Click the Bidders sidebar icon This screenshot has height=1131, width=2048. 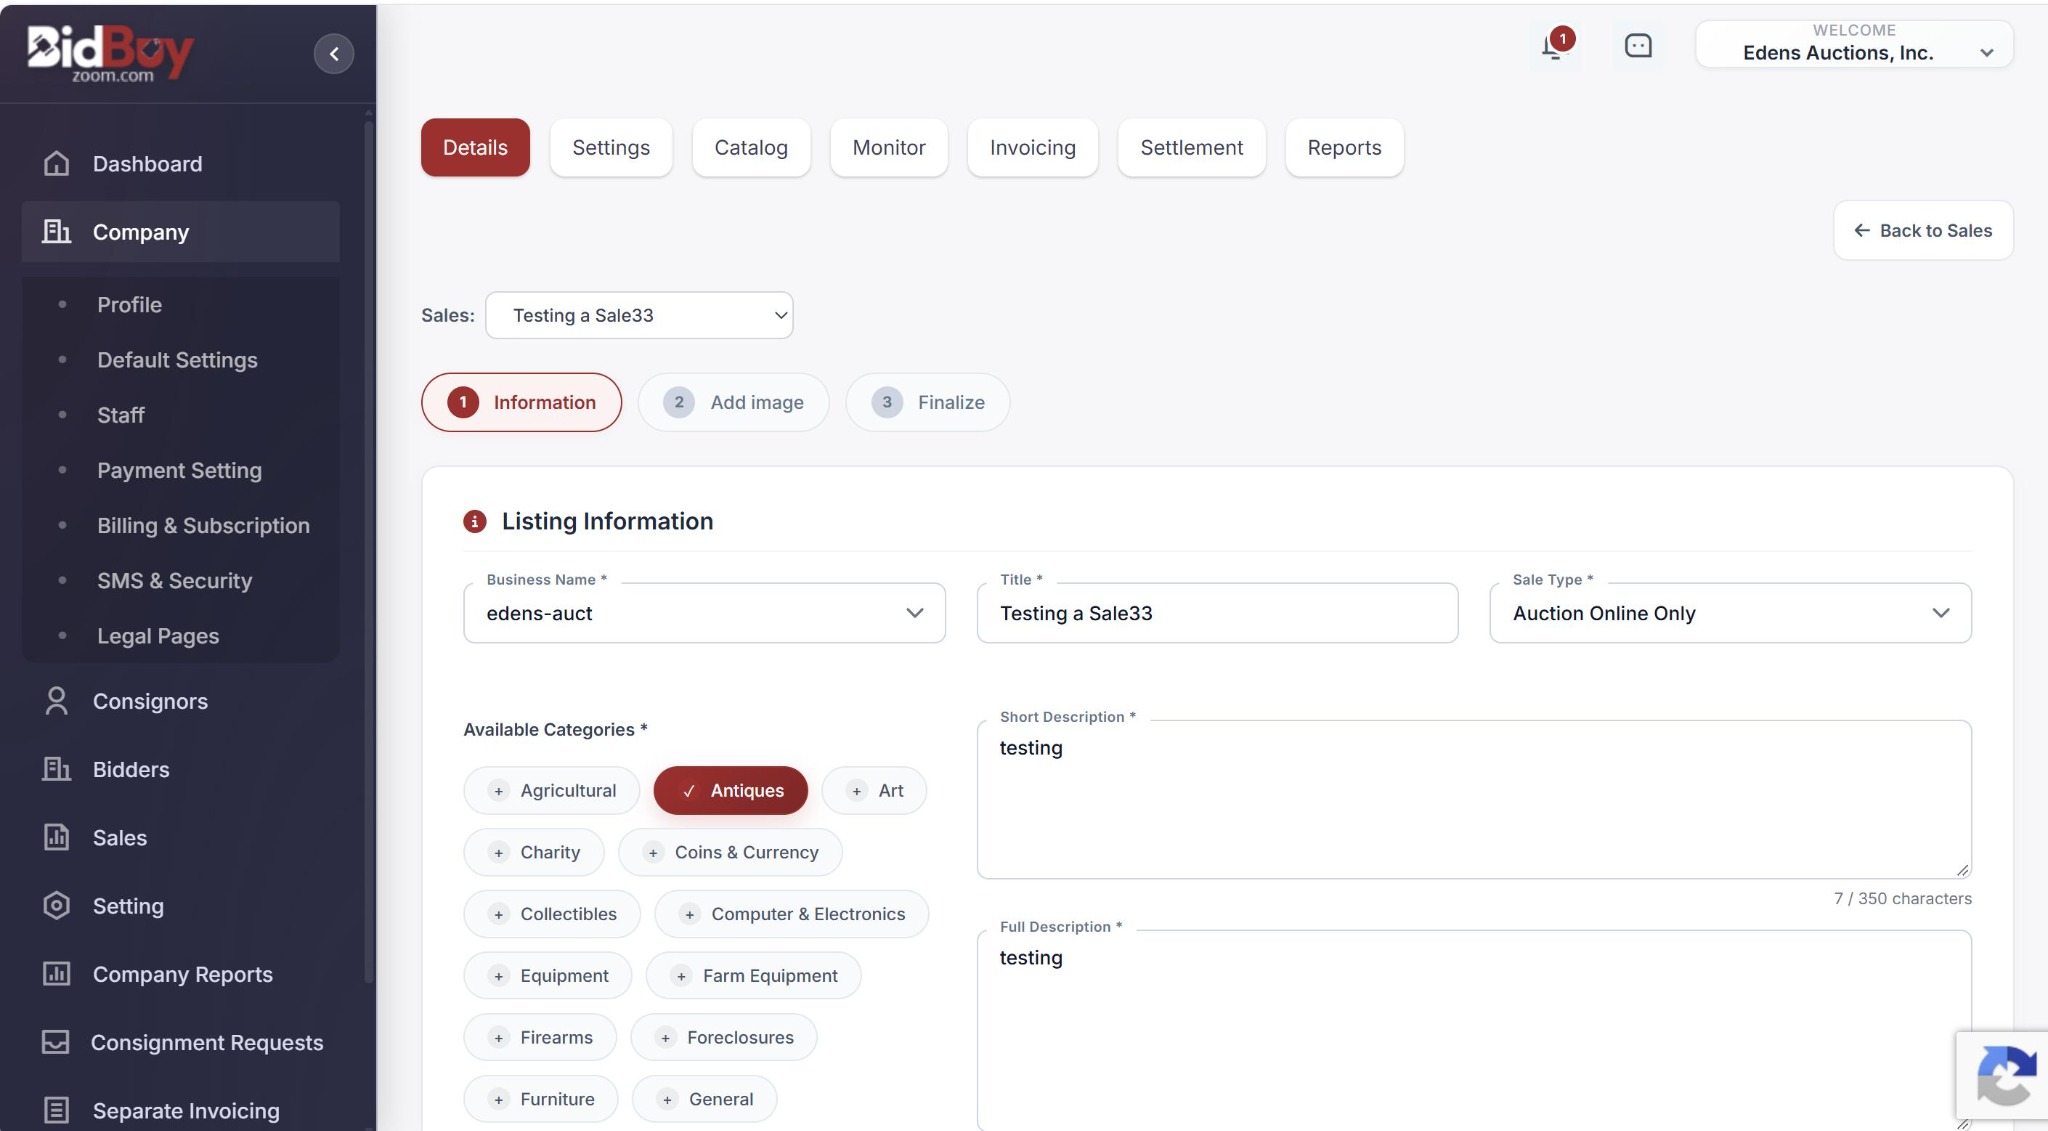(x=57, y=769)
